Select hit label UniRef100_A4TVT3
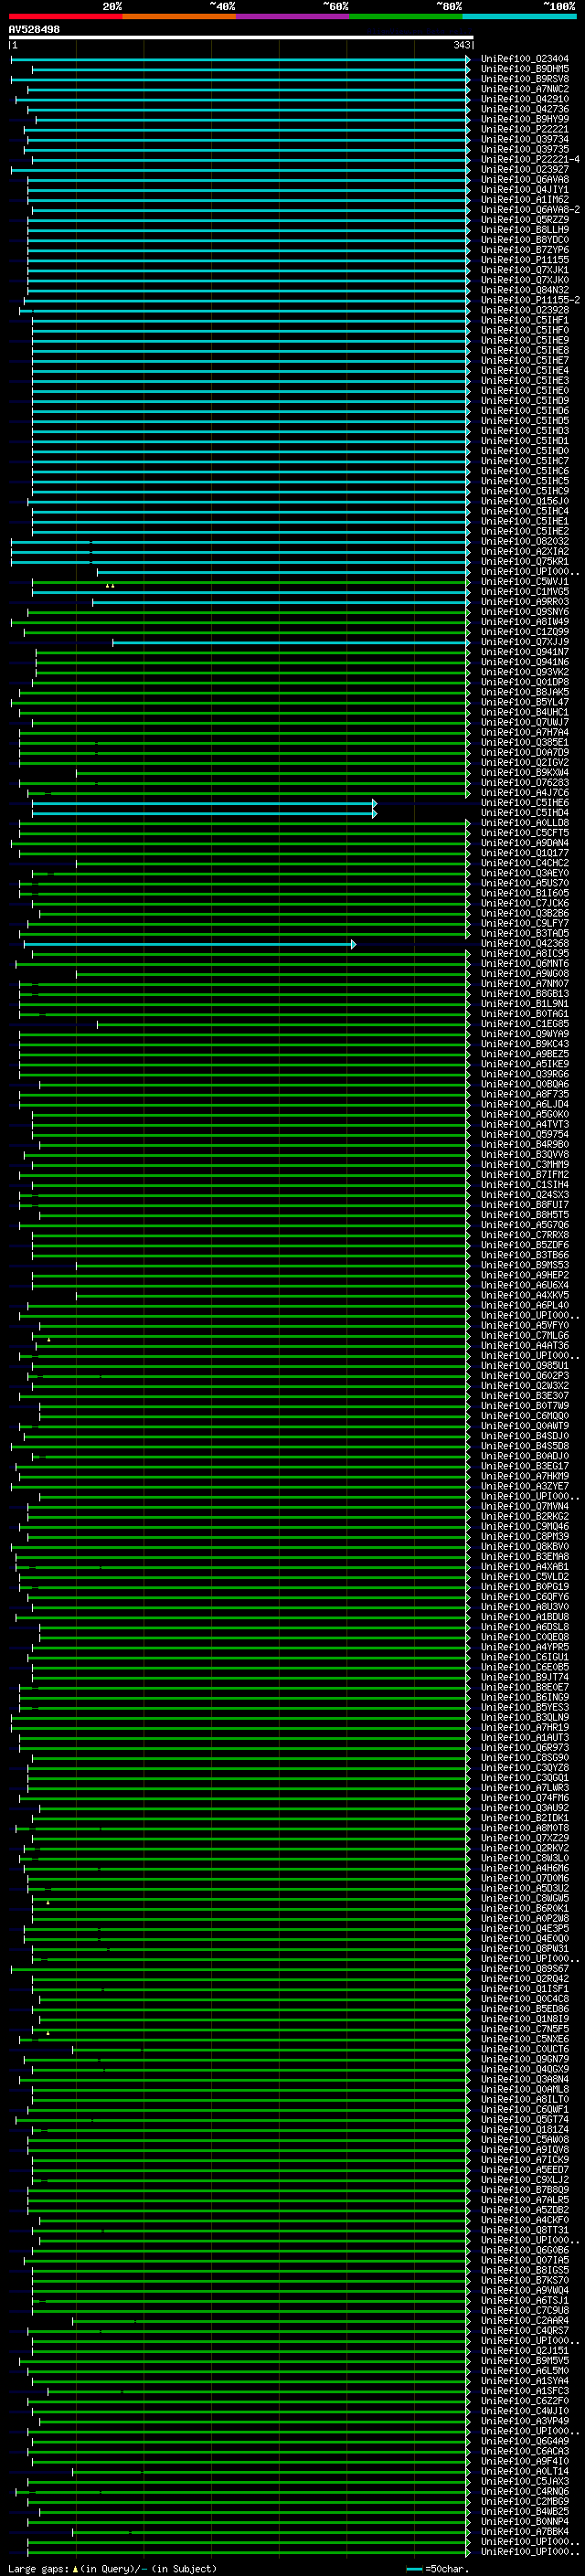Image resolution: width=585 pixels, height=2576 pixels. 525,1124
